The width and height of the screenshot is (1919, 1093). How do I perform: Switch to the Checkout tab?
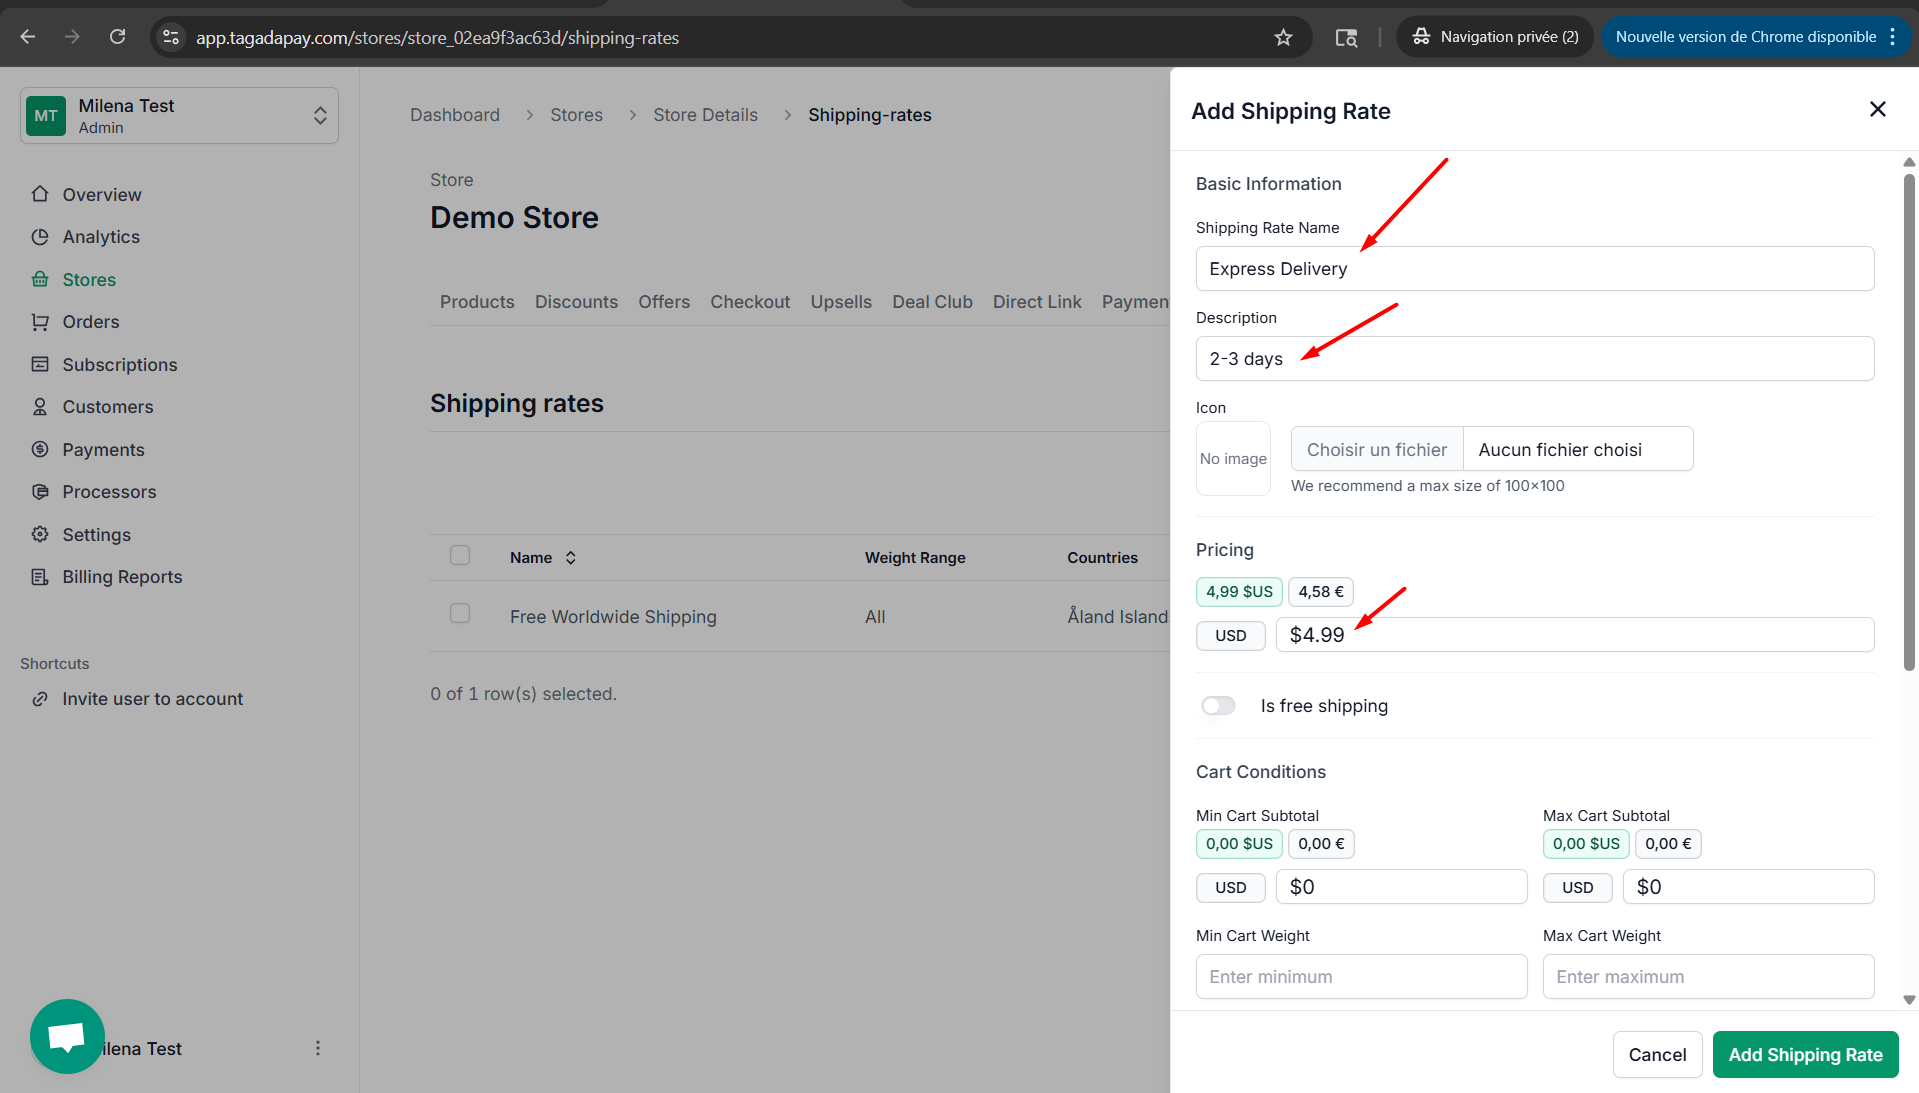[x=750, y=302]
